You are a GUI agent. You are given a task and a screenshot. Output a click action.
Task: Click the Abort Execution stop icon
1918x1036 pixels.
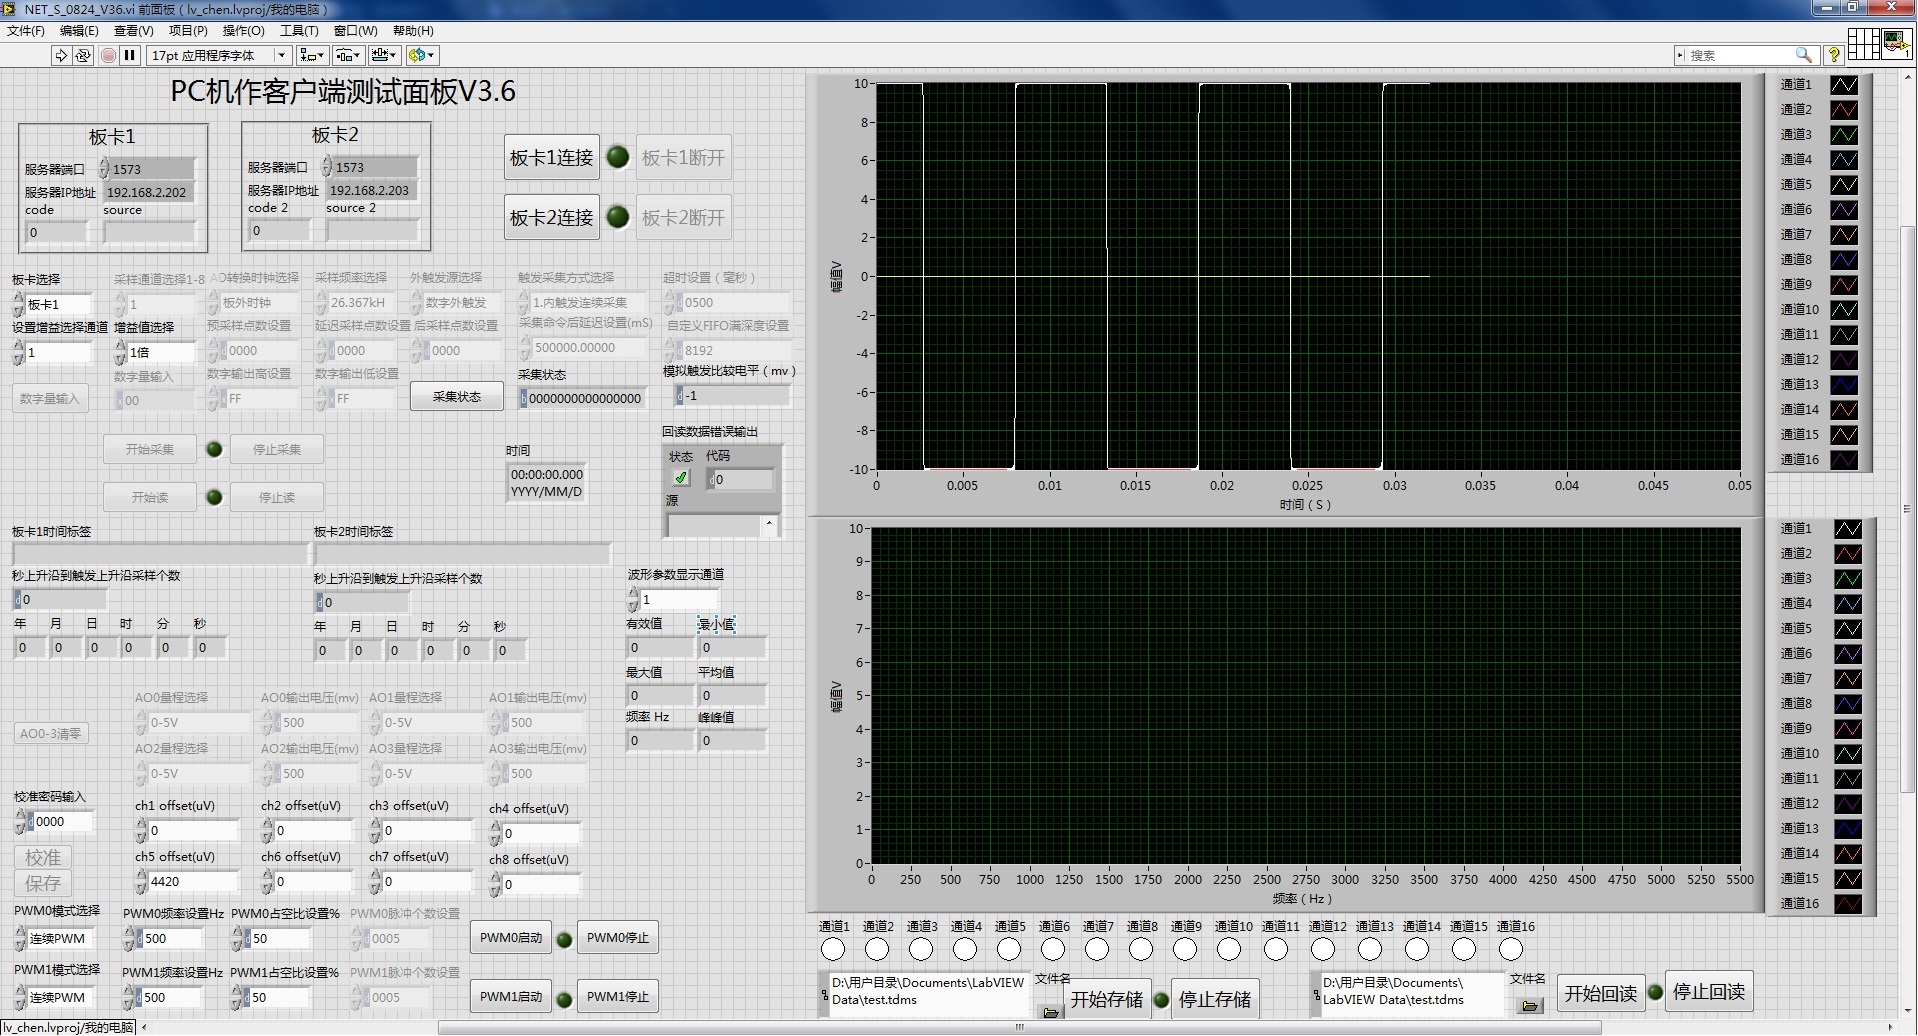point(108,55)
